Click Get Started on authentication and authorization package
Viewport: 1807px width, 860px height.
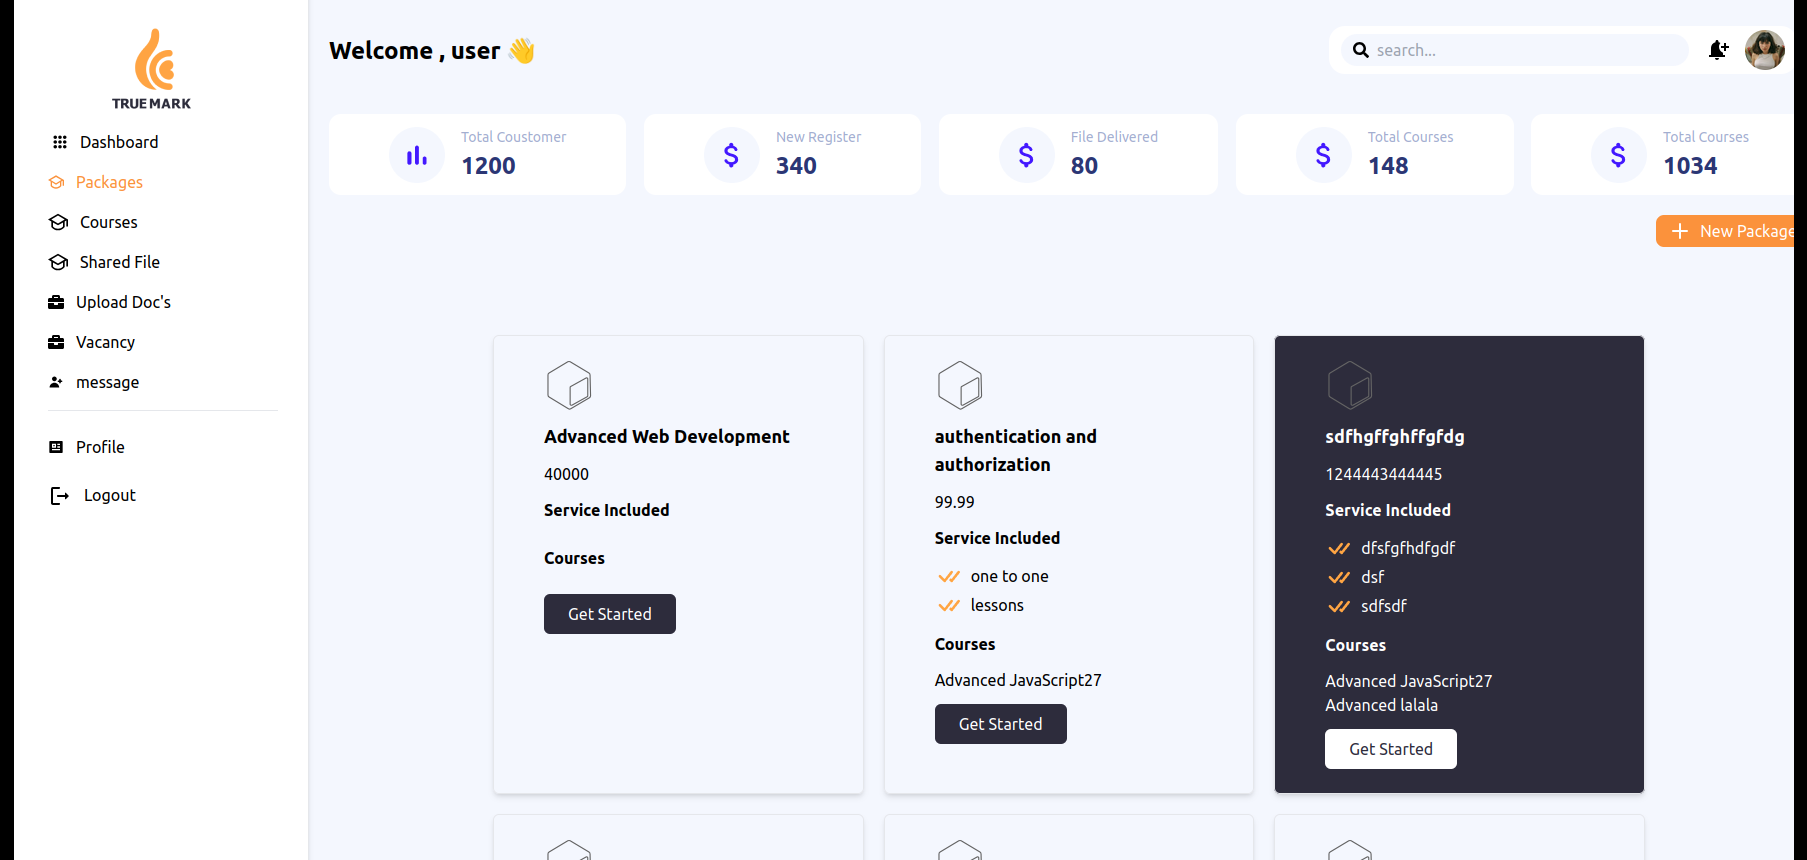click(x=1000, y=724)
